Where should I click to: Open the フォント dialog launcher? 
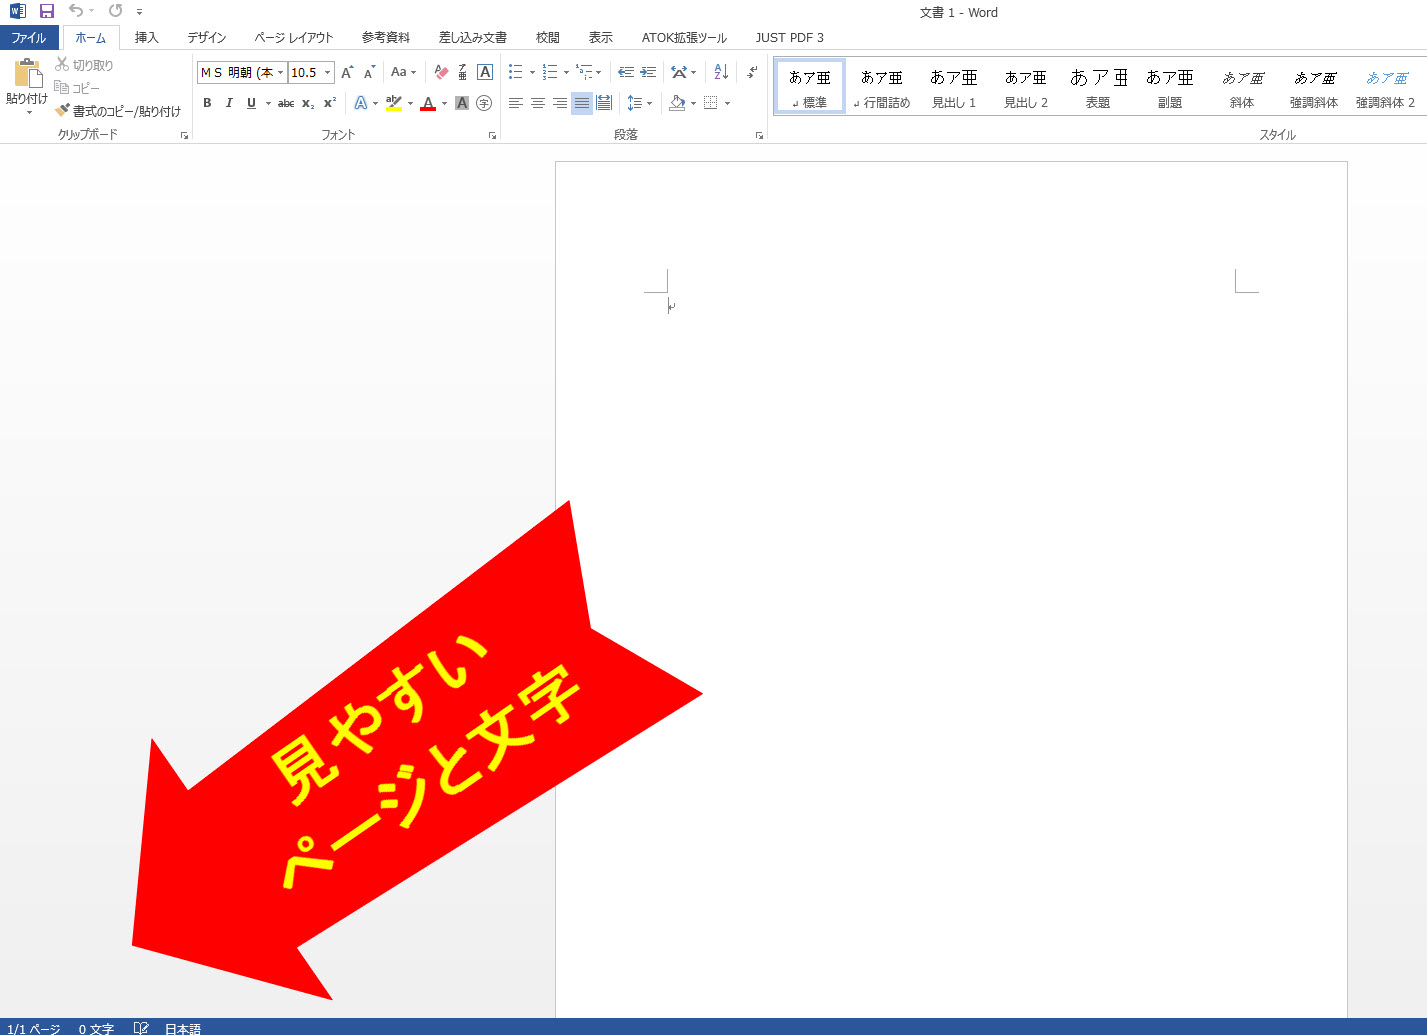tap(492, 135)
